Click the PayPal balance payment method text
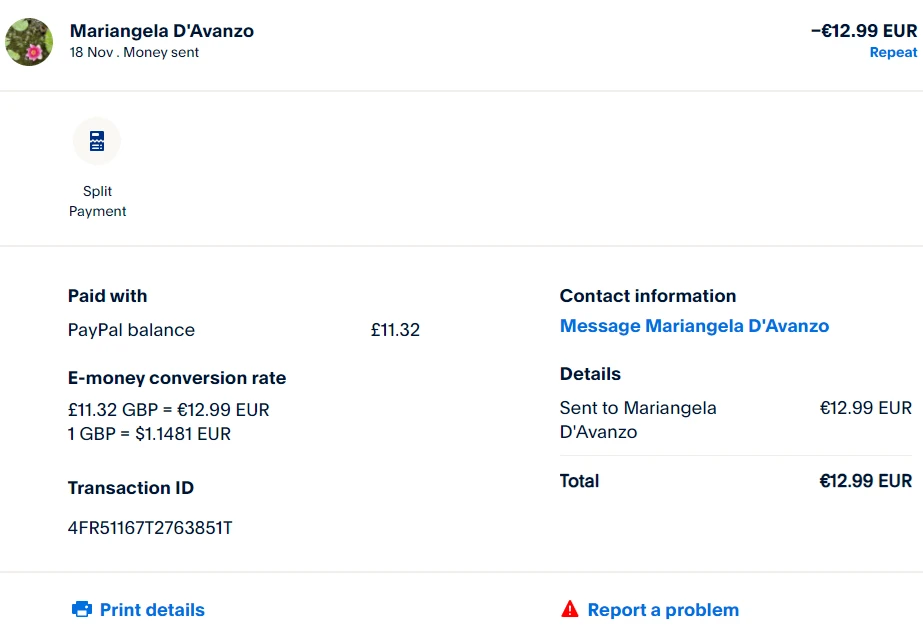This screenshot has width=923, height=630. 131,330
